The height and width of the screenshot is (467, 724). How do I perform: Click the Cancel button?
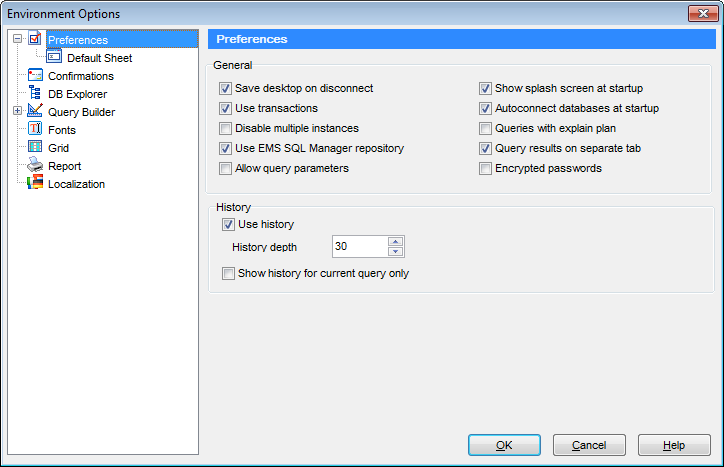(x=589, y=445)
